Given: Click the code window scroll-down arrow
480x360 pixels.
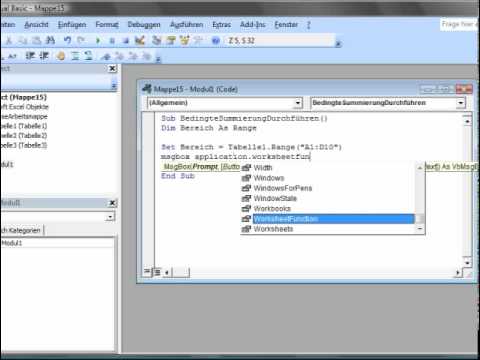Looking at the screenshot, I should [x=467, y=263].
